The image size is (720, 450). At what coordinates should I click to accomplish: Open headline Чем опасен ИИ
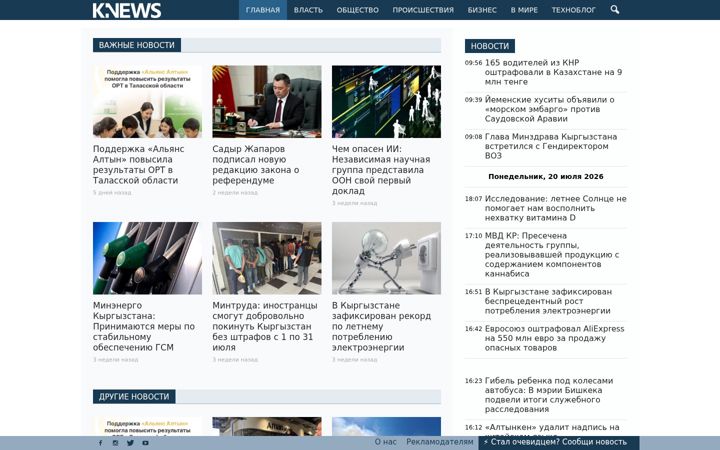pyautogui.click(x=381, y=170)
